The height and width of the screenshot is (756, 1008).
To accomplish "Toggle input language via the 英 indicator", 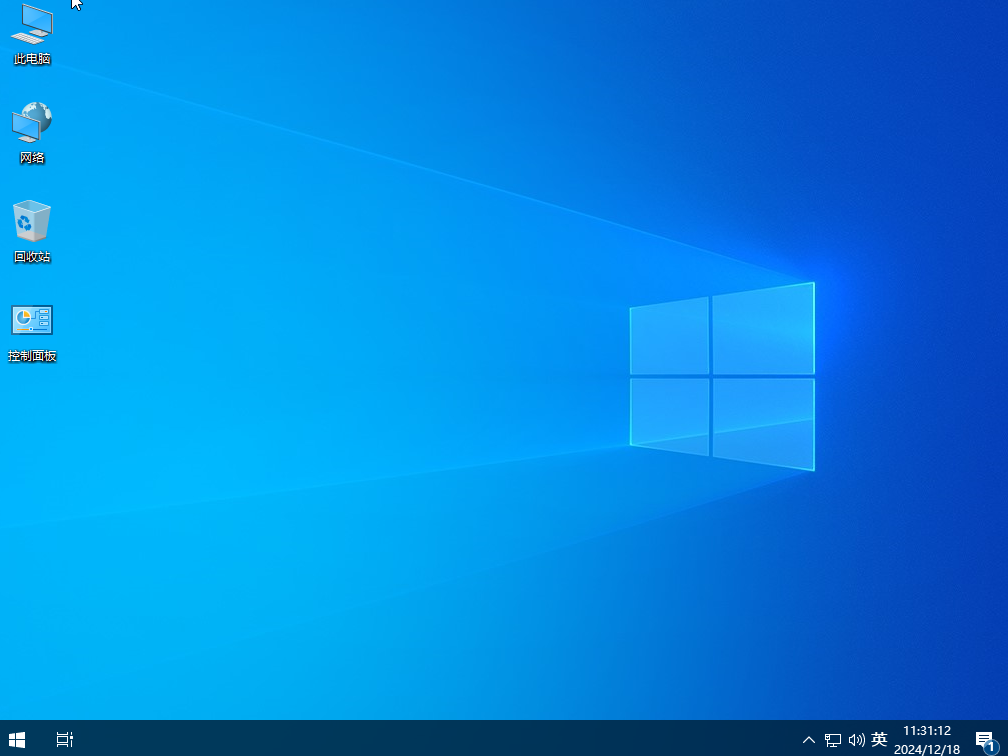I will 879,739.
